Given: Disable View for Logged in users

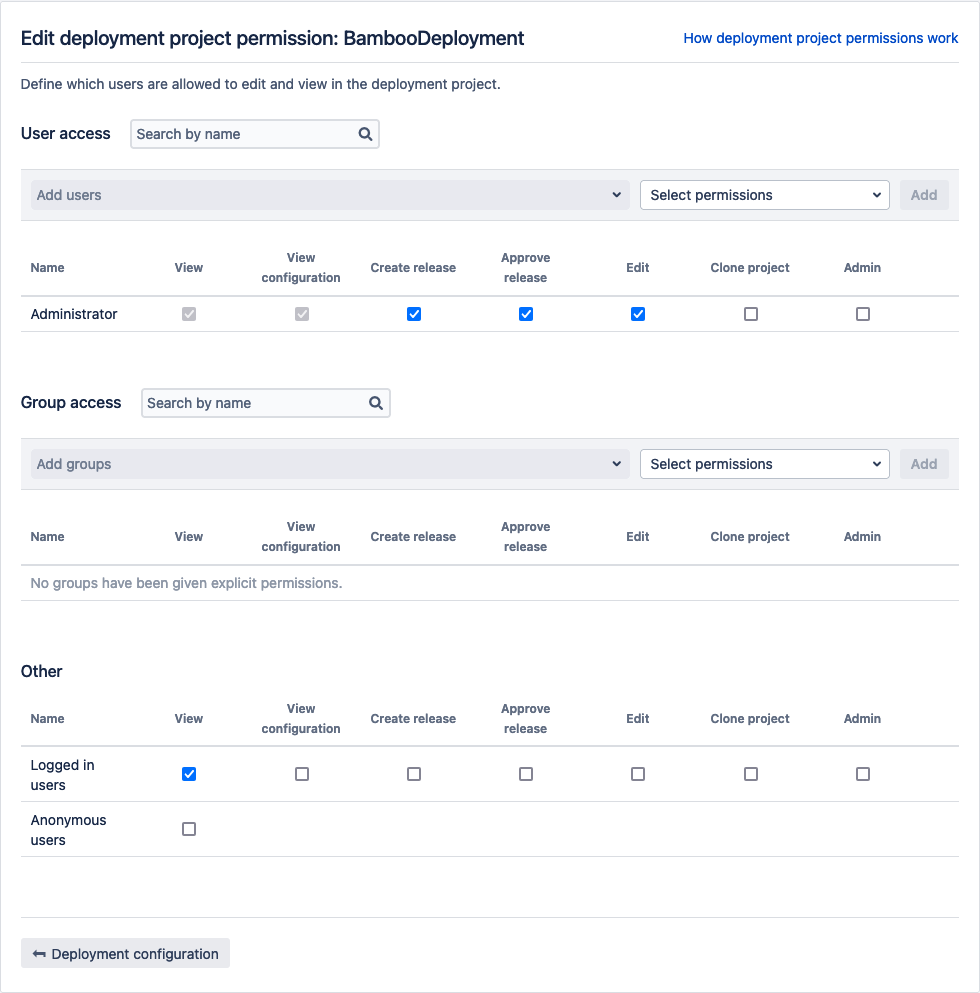Looking at the screenshot, I should coord(189,774).
